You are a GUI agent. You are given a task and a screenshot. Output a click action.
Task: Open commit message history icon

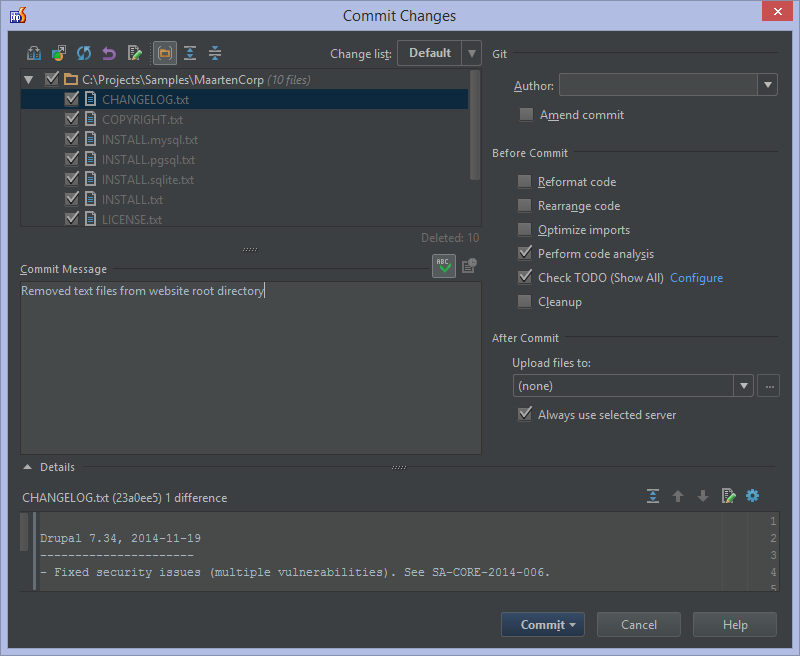(469, 265)
